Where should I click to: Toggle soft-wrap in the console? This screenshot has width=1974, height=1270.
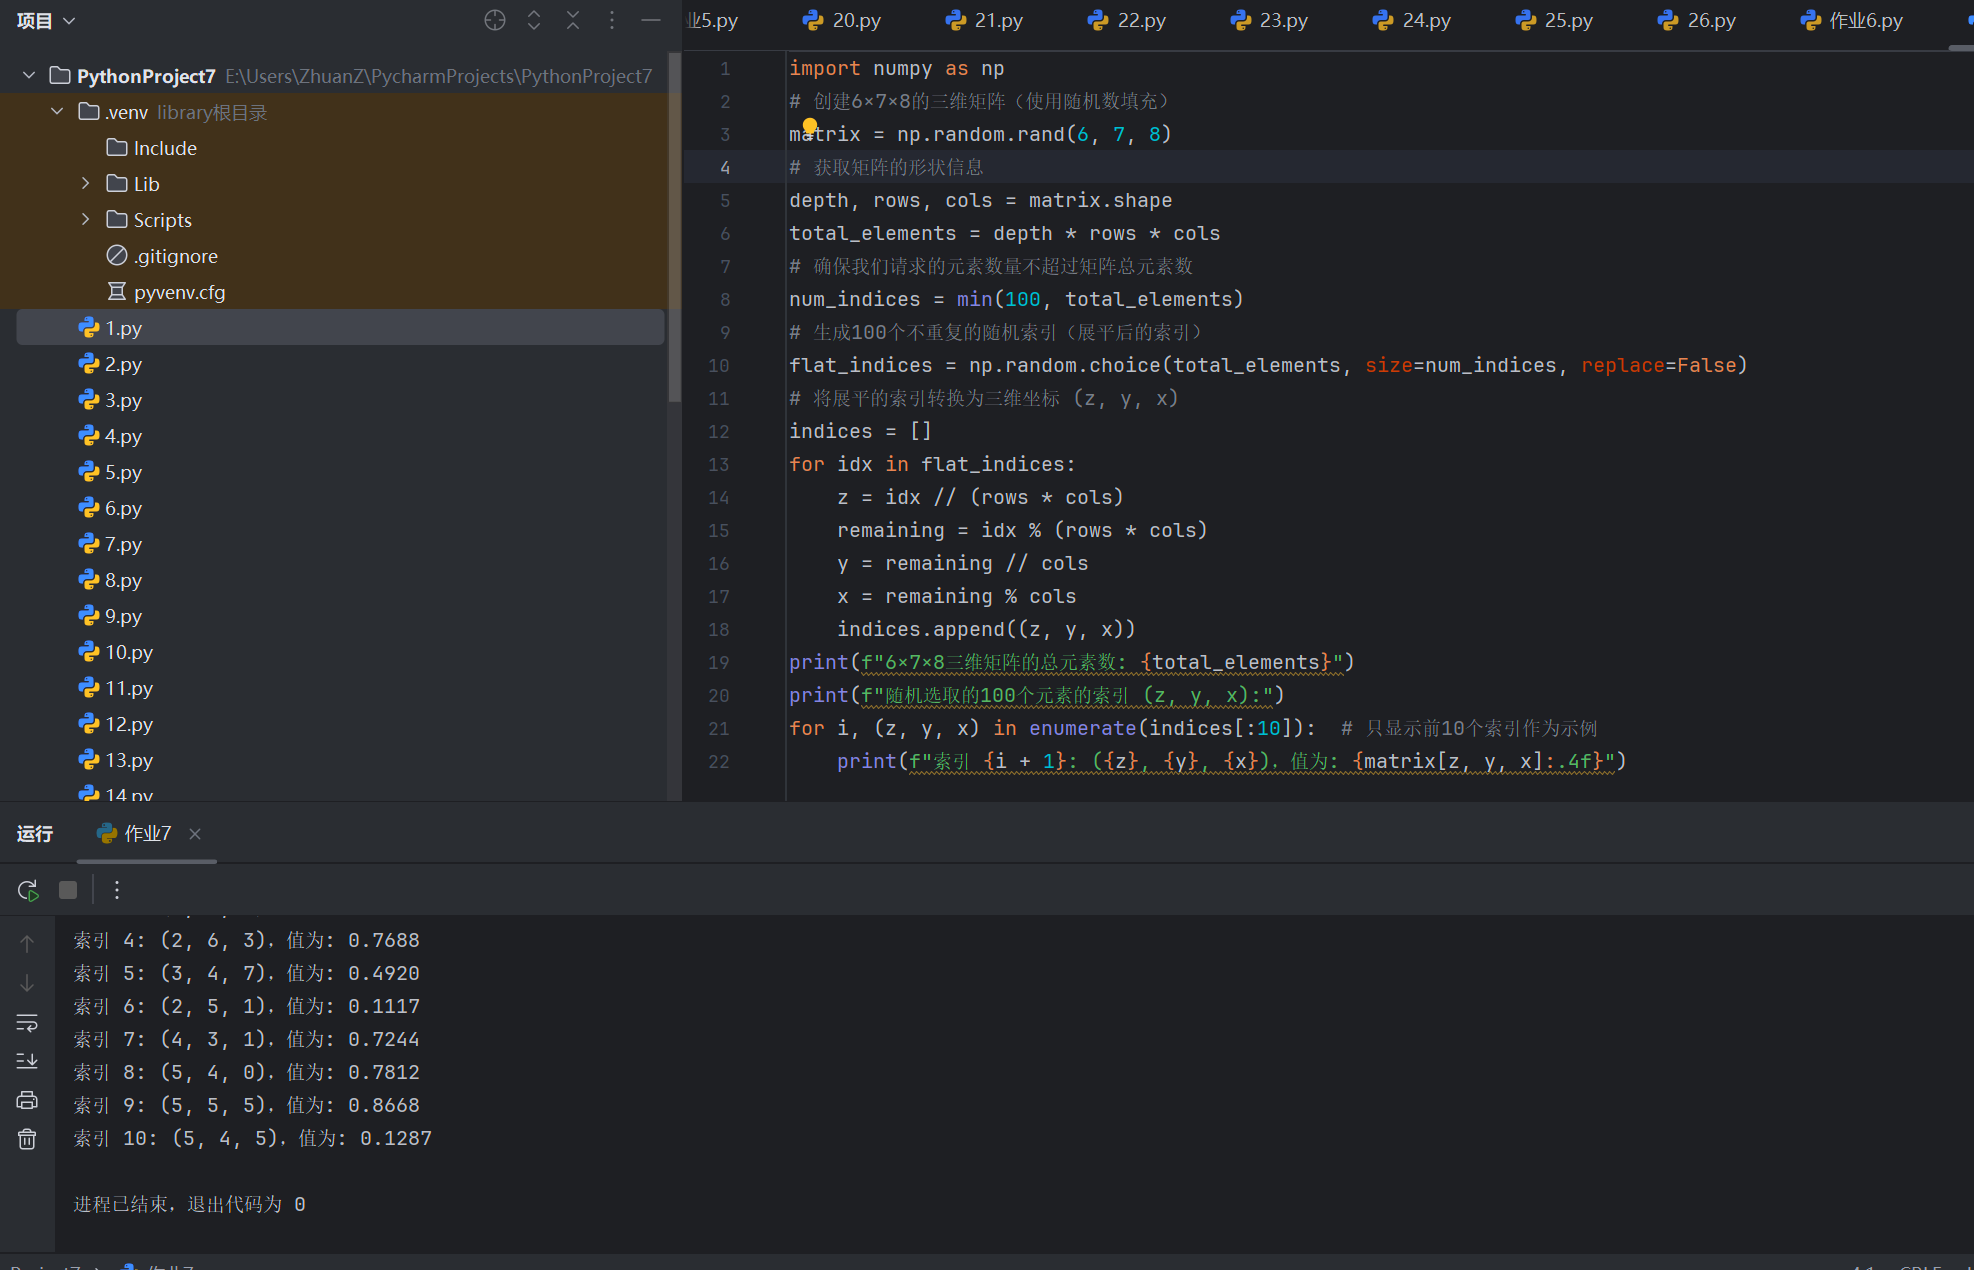click(26, 1021)
